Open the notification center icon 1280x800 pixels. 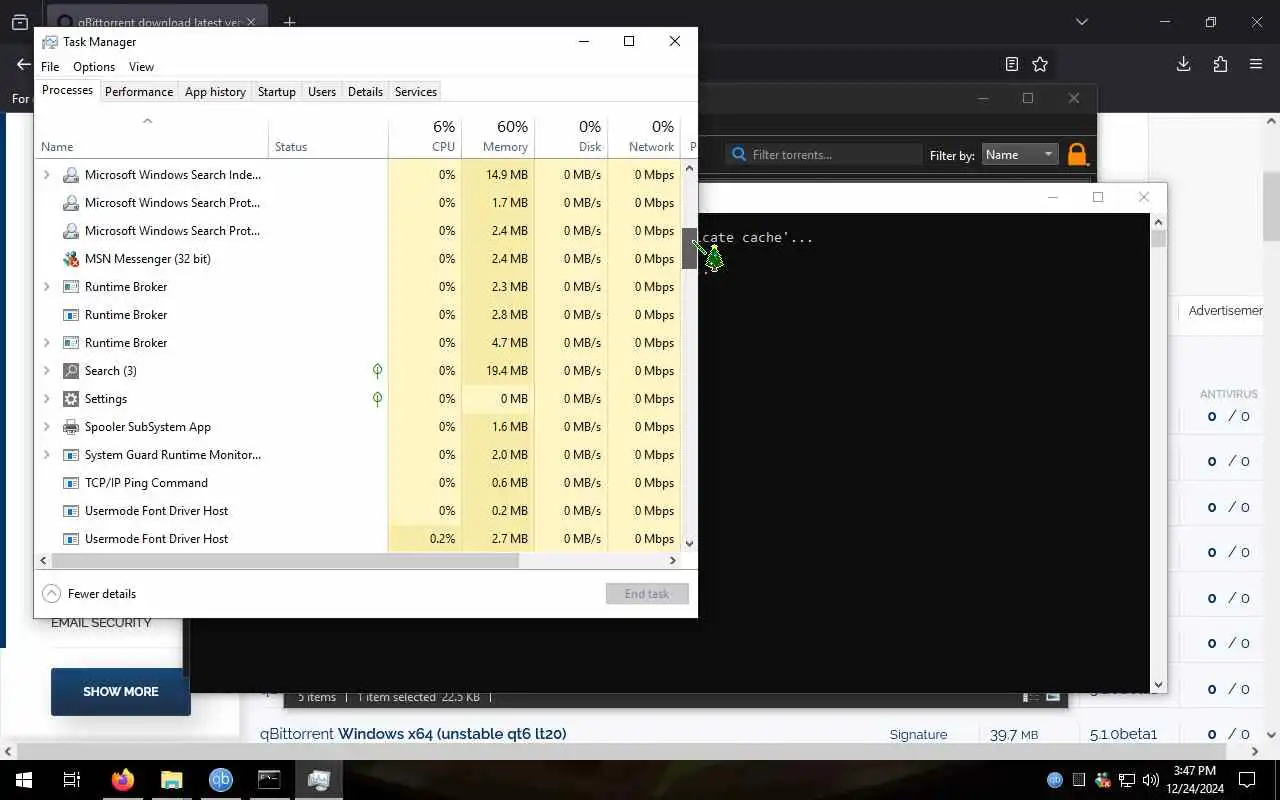pos(1247,780)
